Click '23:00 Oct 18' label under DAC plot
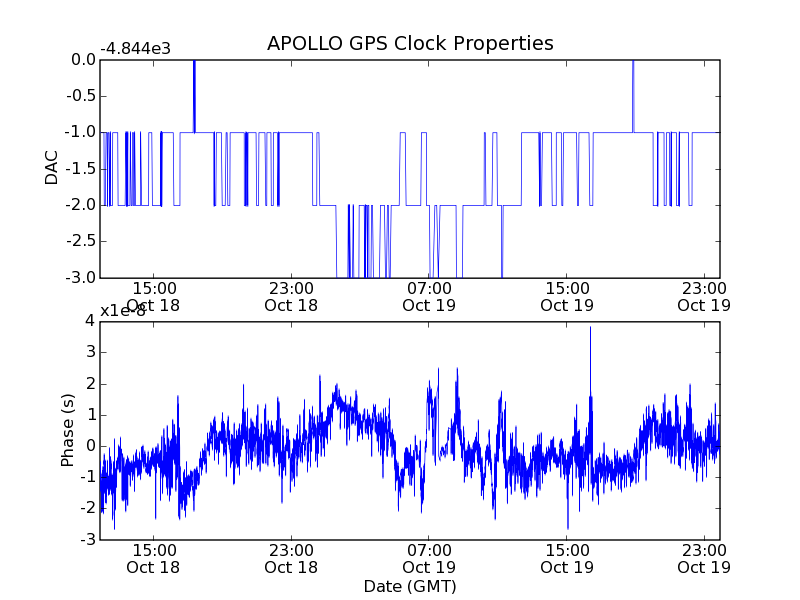Image resolution: width=800 pixels, height=600 pixels. 291,297
